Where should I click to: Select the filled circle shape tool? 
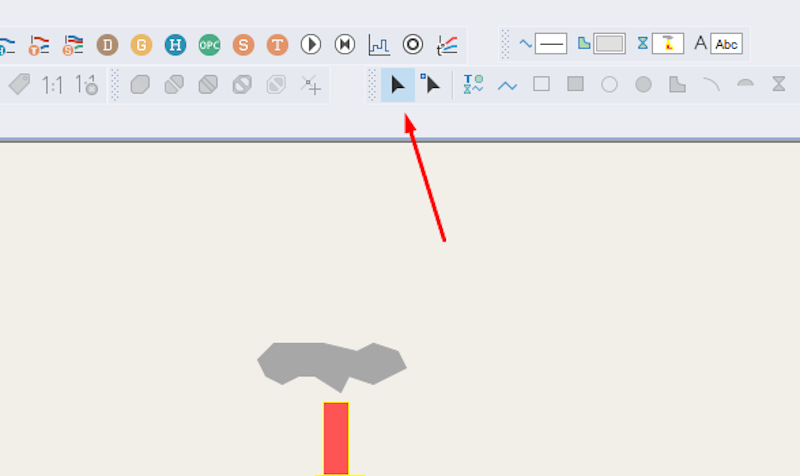[x=643, y=85]
